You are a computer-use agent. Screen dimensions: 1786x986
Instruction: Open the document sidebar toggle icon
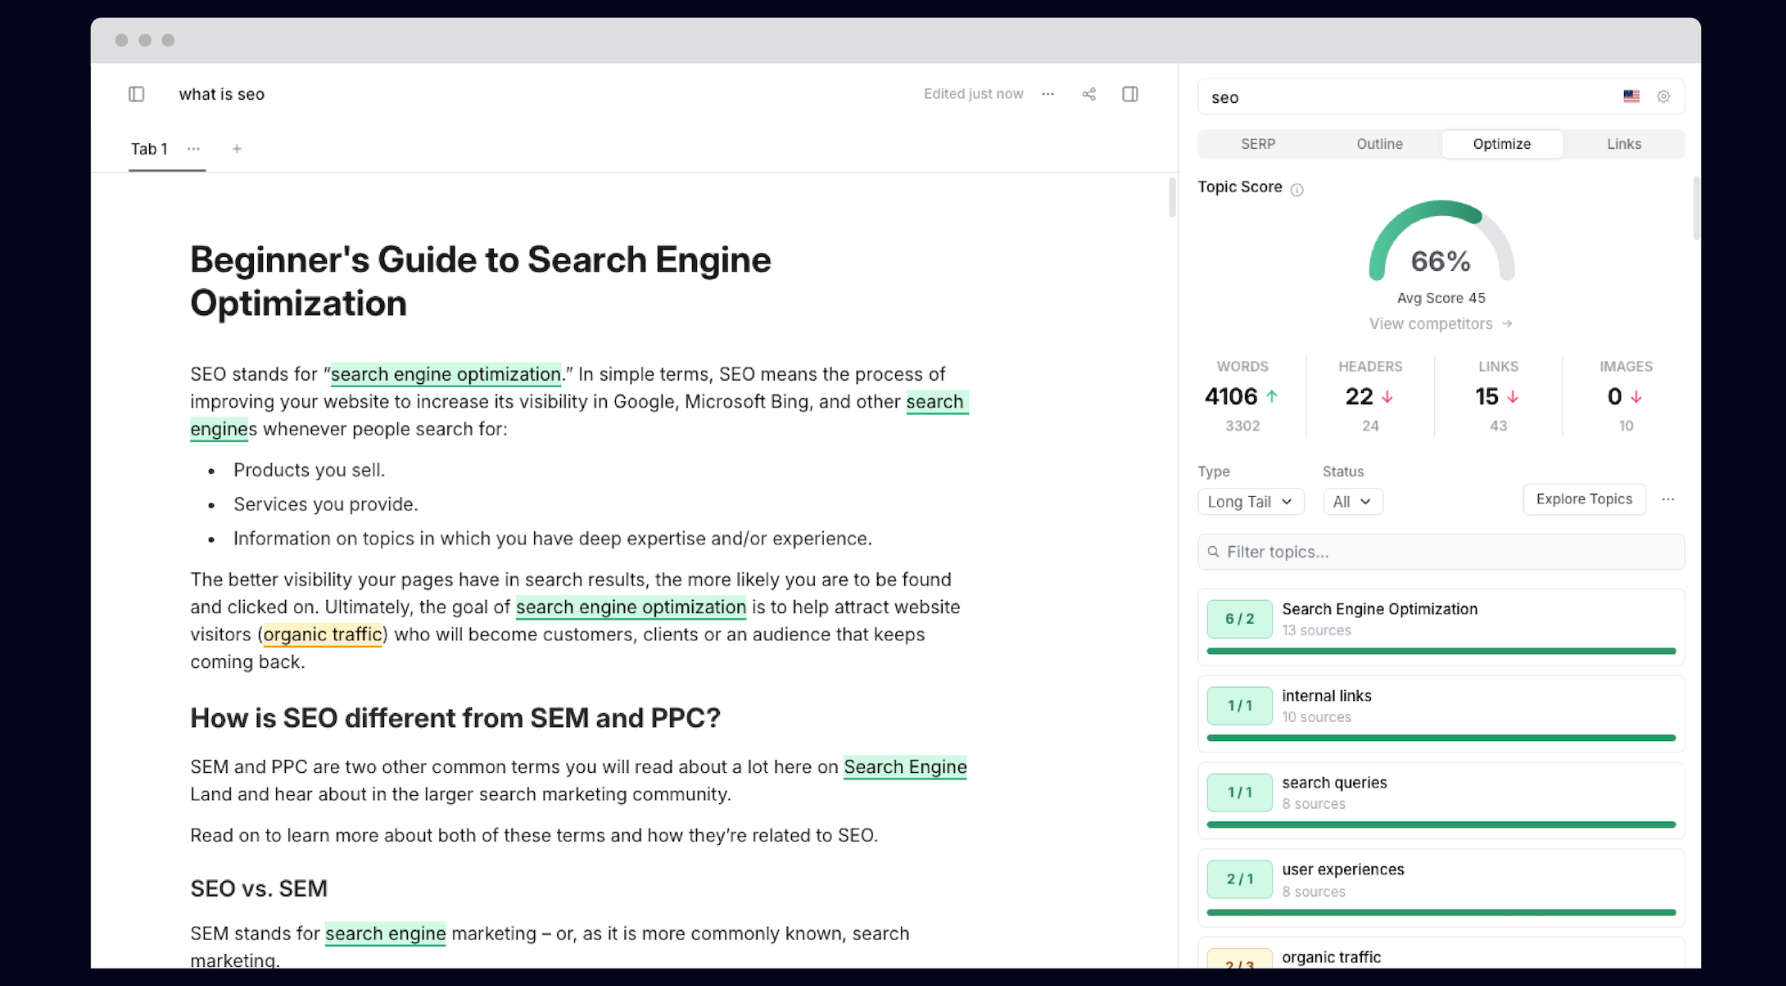tap(137, 93)
